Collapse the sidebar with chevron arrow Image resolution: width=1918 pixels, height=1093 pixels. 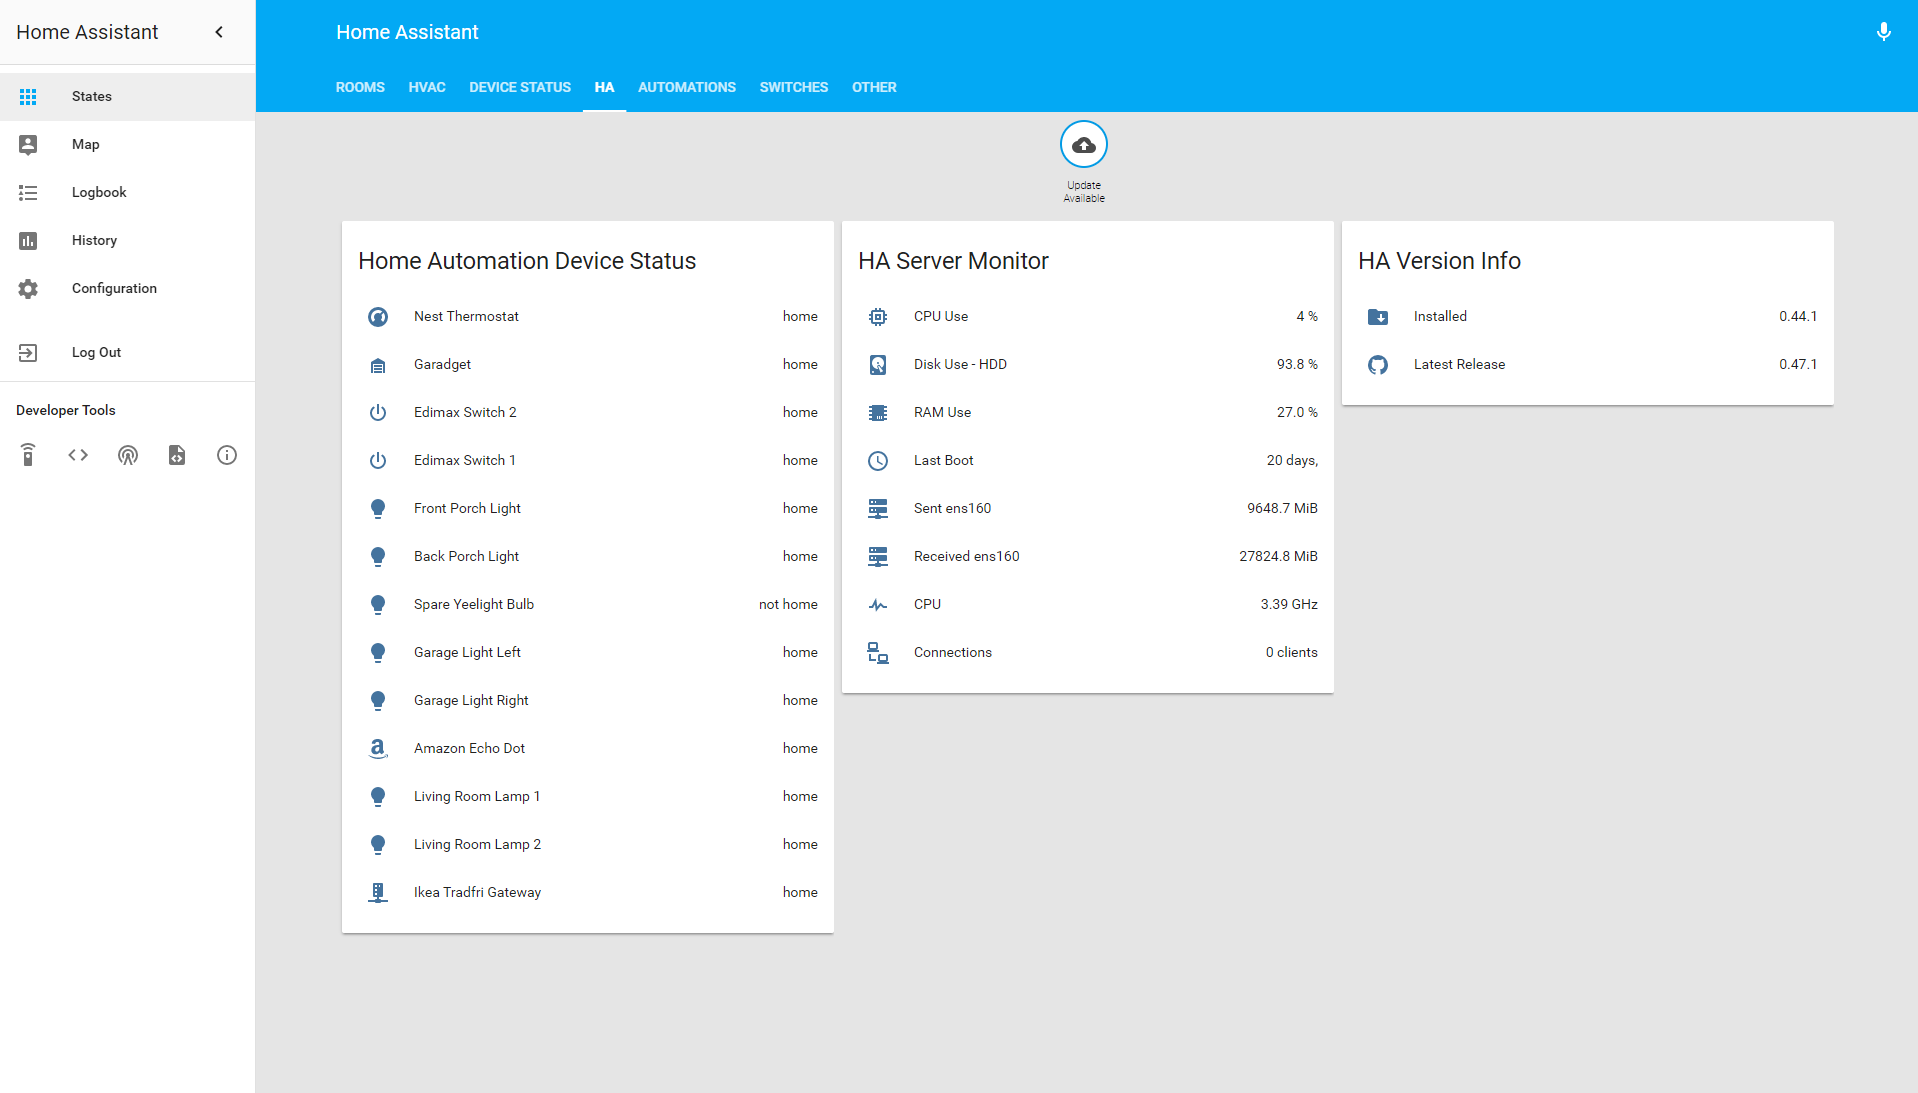[219, 32]
